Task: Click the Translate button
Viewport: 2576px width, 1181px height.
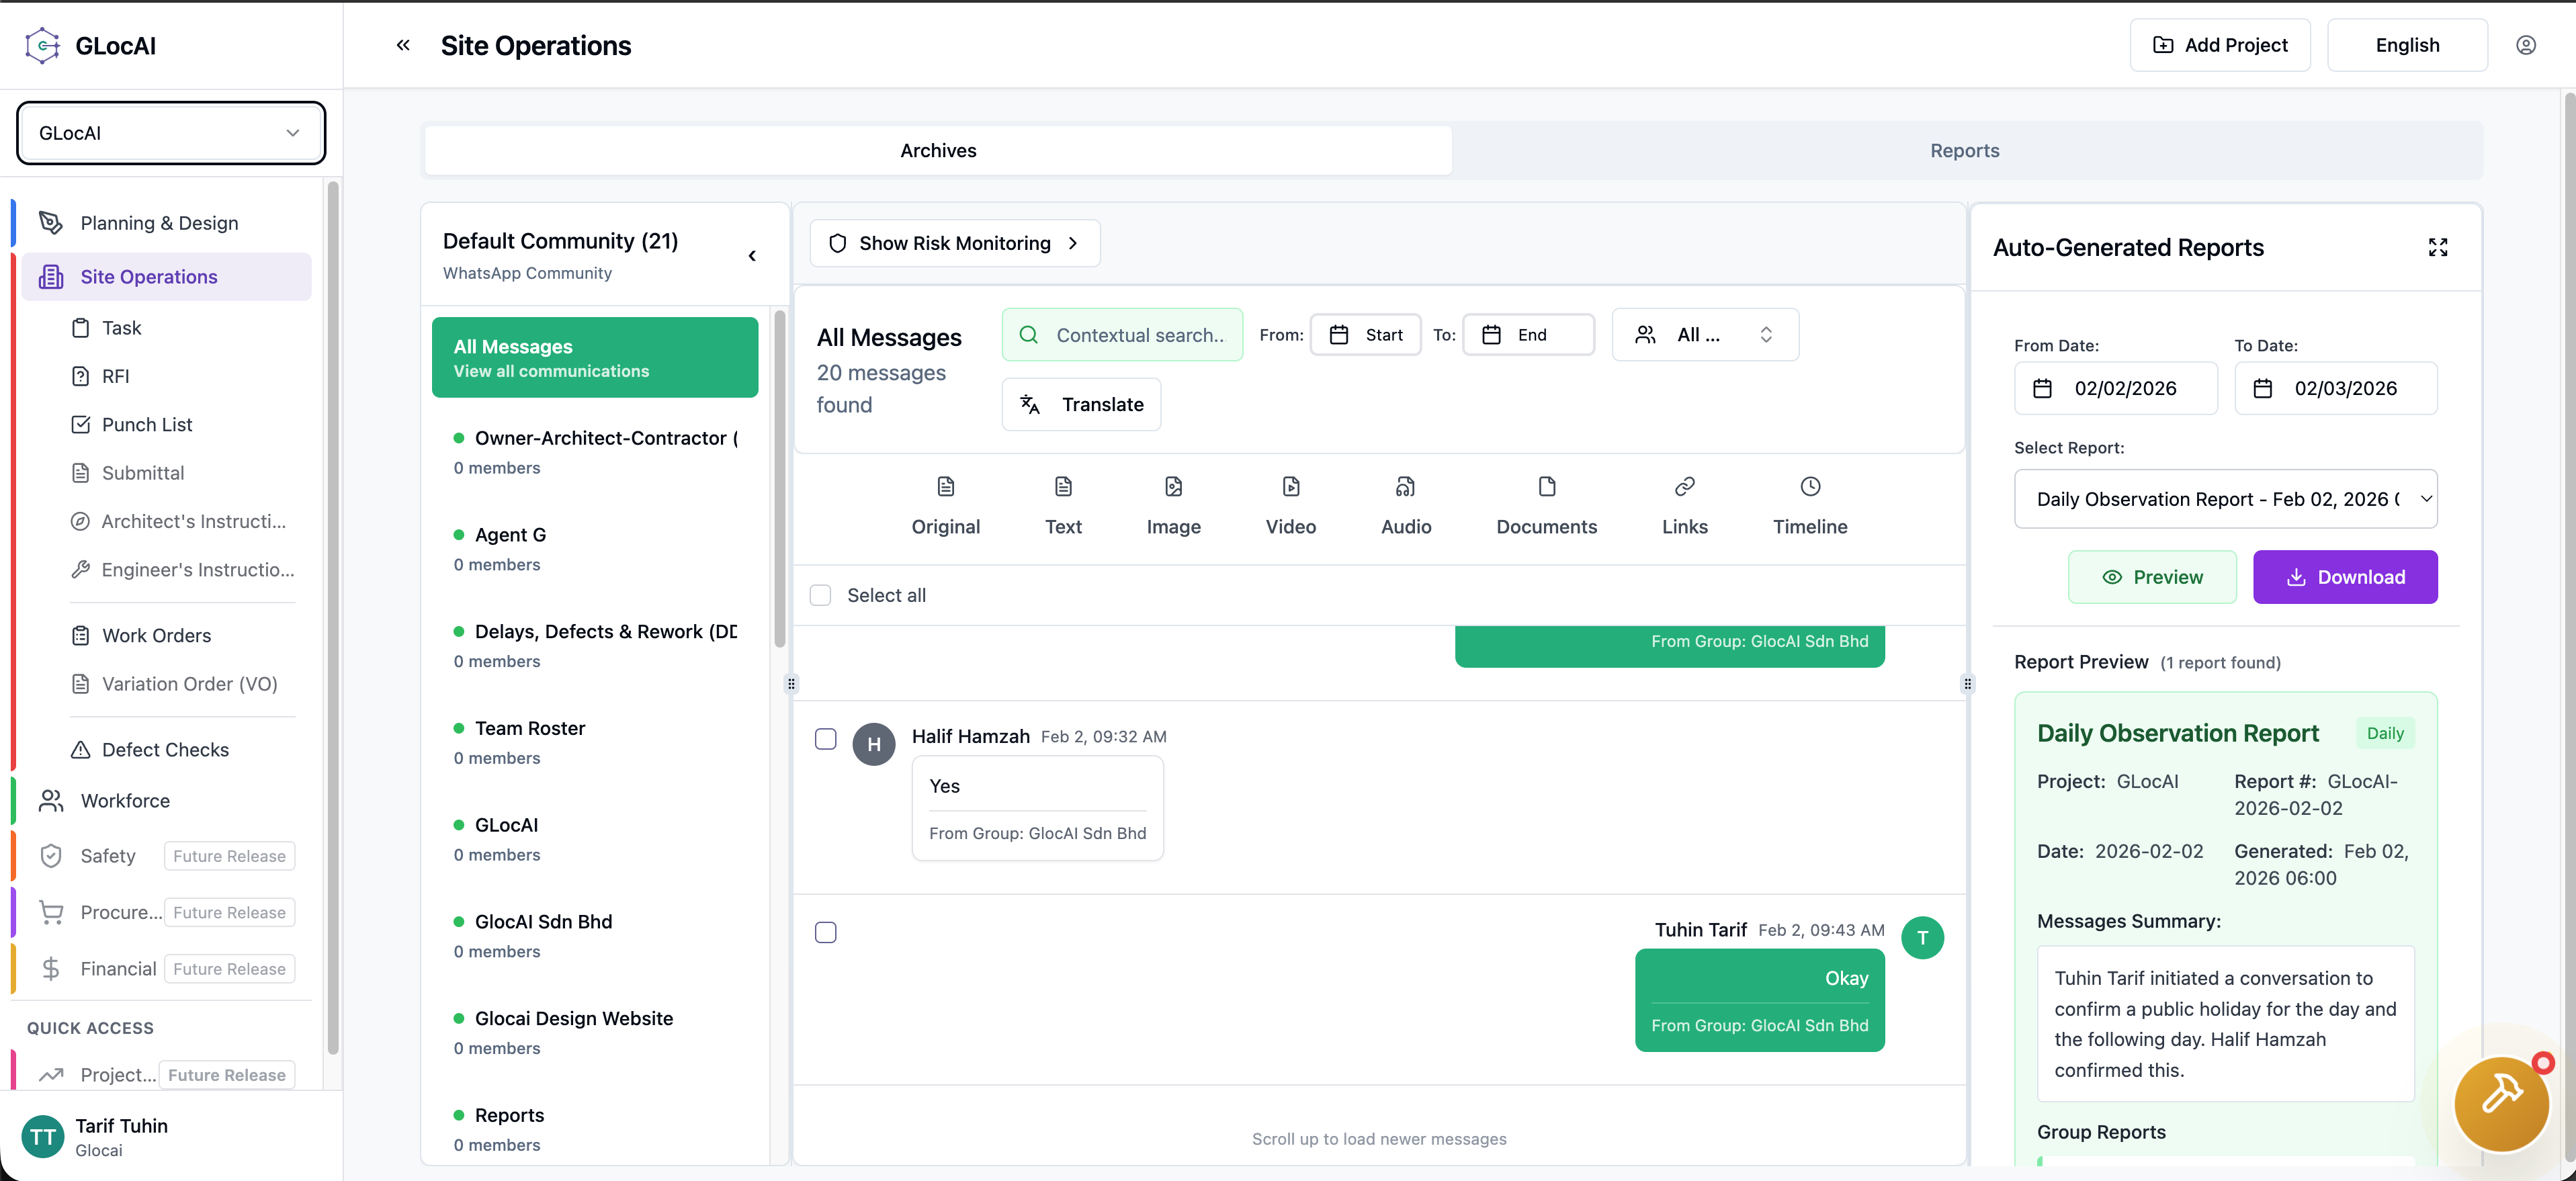Action: tap(1081, 404)
